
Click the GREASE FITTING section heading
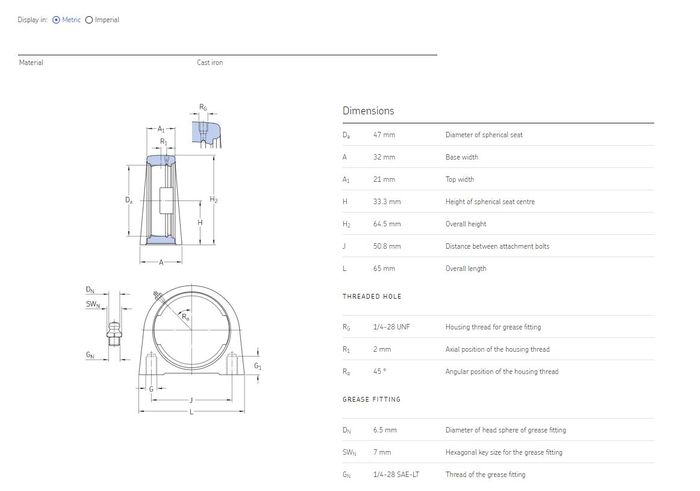[x=371, y=399]
